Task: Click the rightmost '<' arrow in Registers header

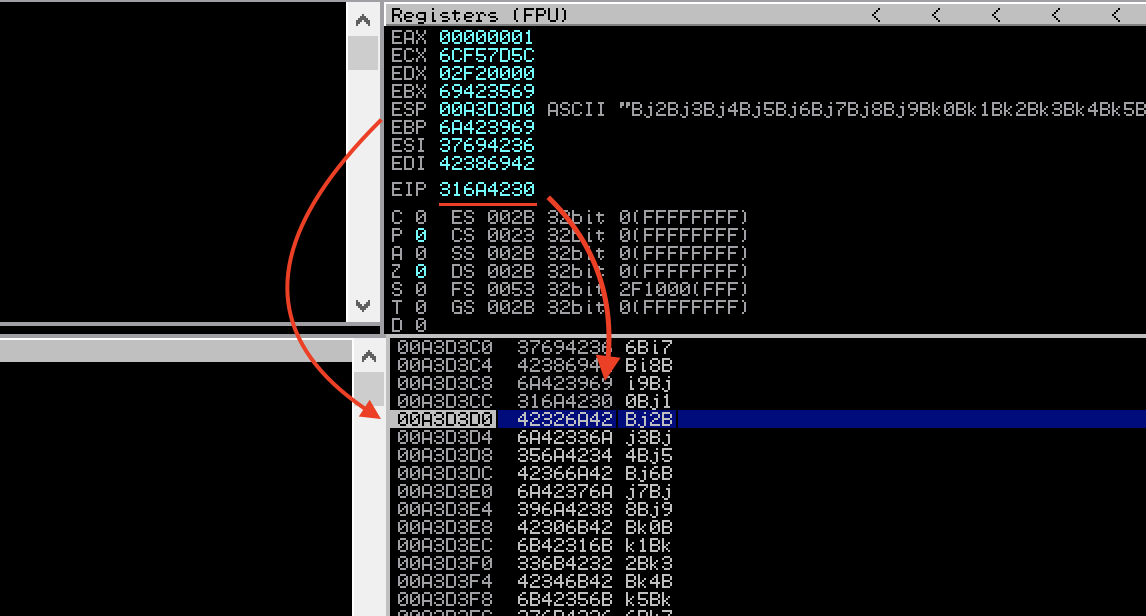Action: click(x=1116, y=15)
